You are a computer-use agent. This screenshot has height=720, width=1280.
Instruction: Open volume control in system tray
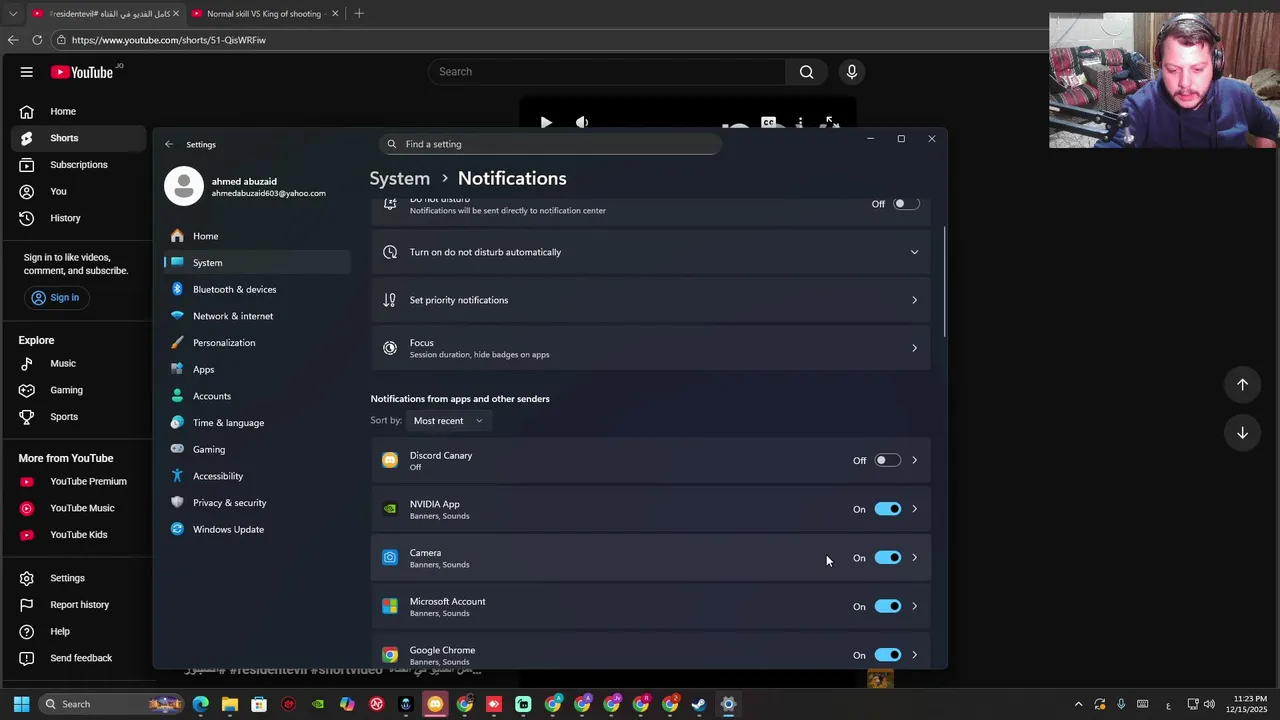(x=1209, y=704)
